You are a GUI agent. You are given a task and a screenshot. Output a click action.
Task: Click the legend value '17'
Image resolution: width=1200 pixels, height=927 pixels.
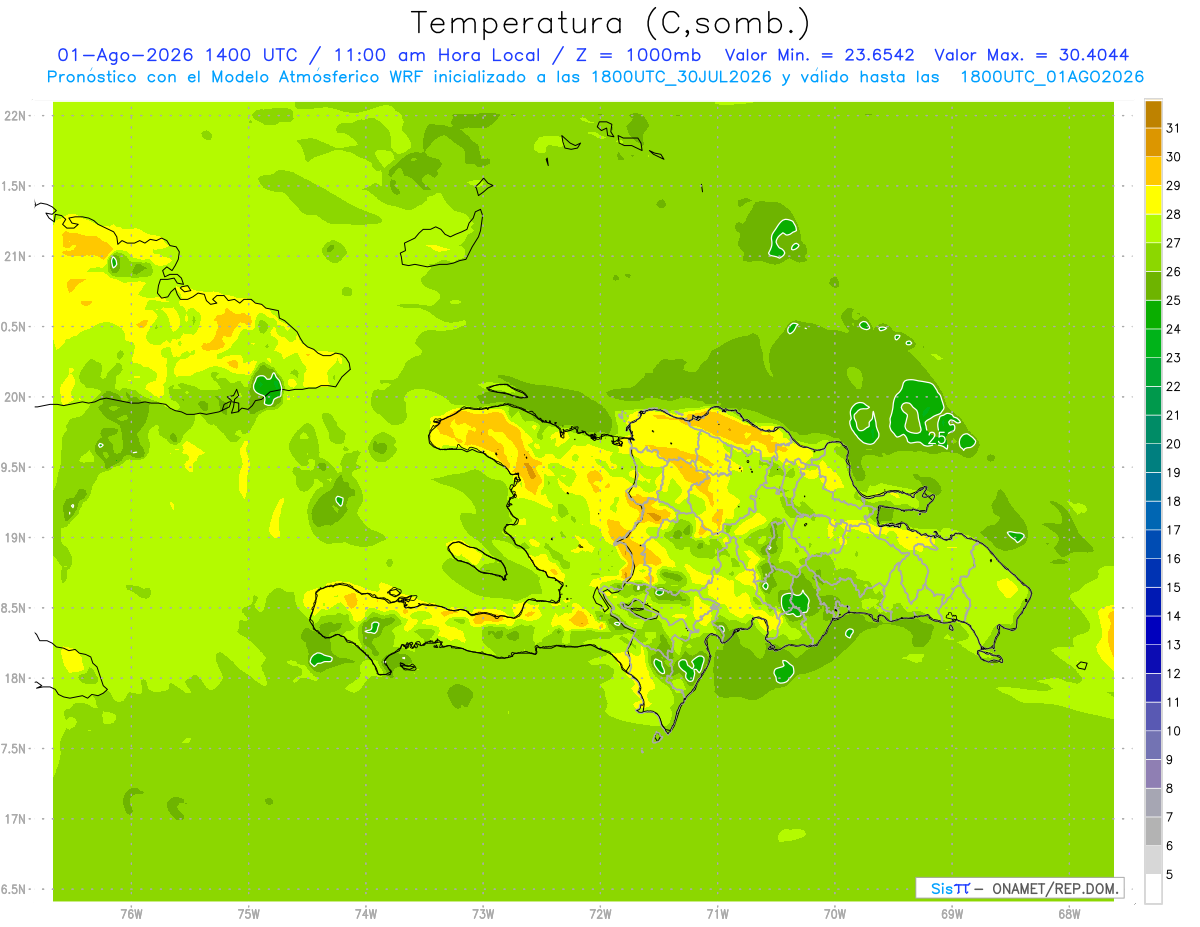pyautogui.click(x=1173, y=530)
